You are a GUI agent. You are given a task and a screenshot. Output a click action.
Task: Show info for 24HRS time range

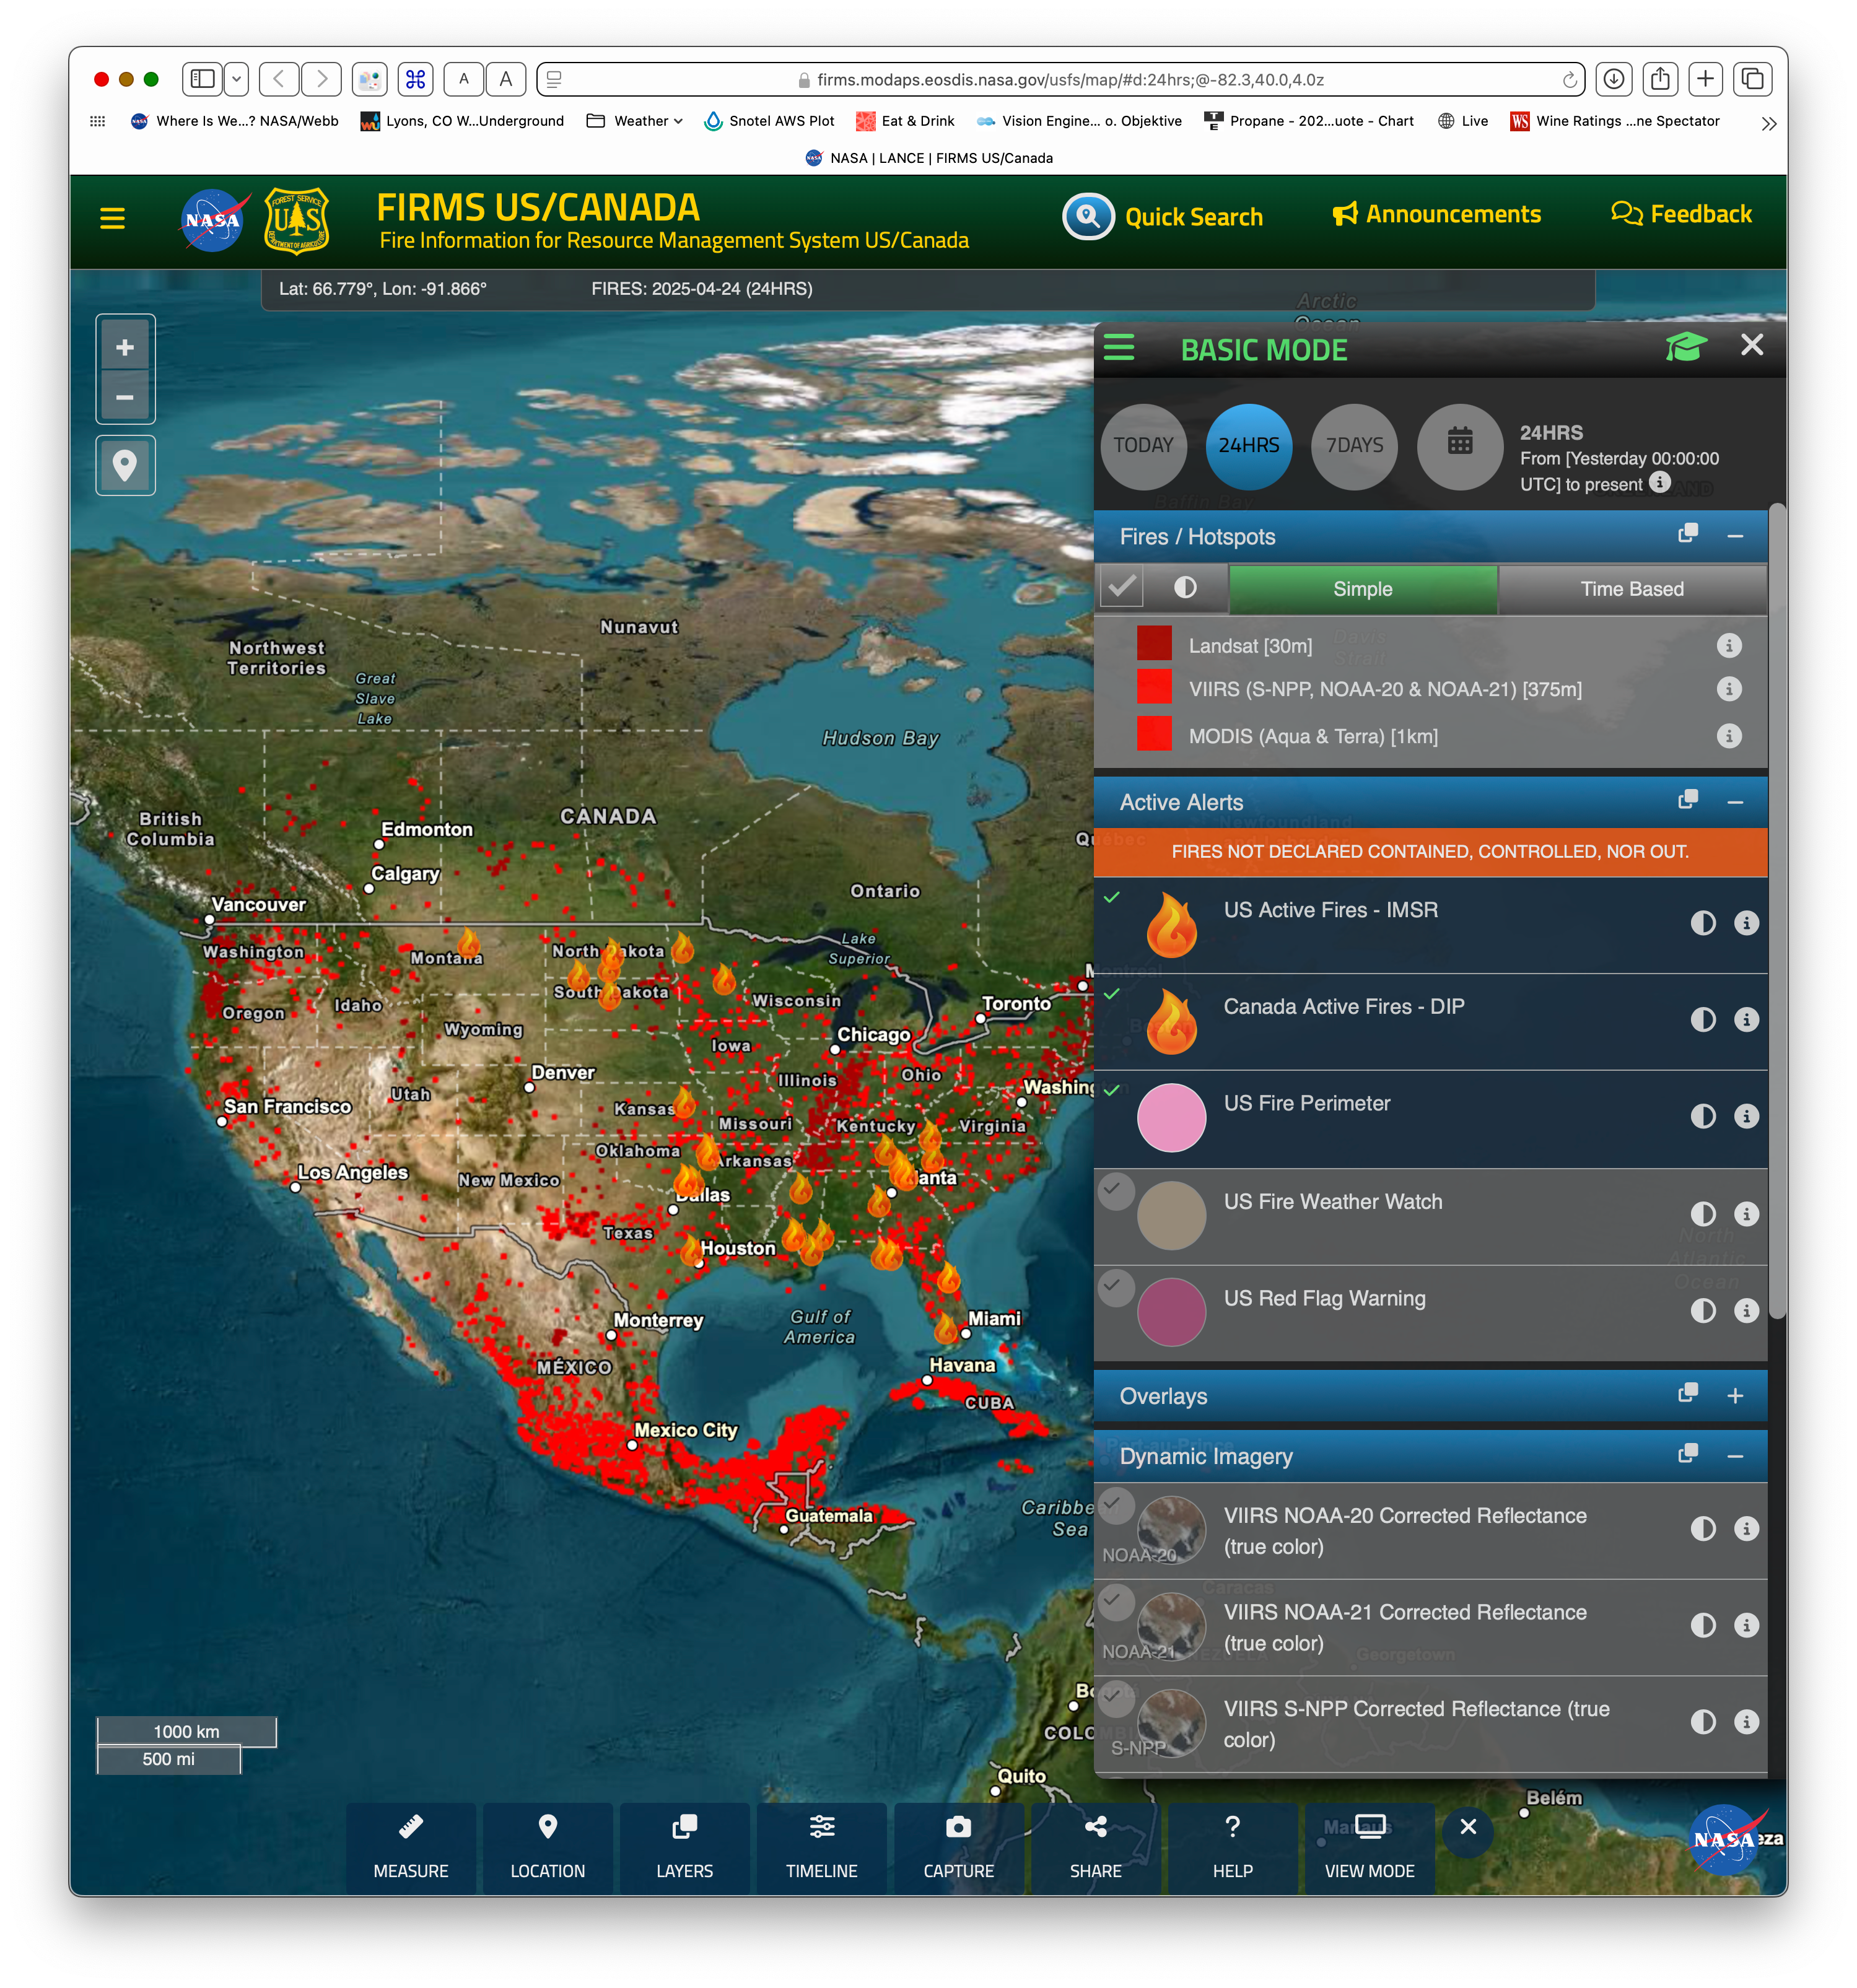point(1659,483)
